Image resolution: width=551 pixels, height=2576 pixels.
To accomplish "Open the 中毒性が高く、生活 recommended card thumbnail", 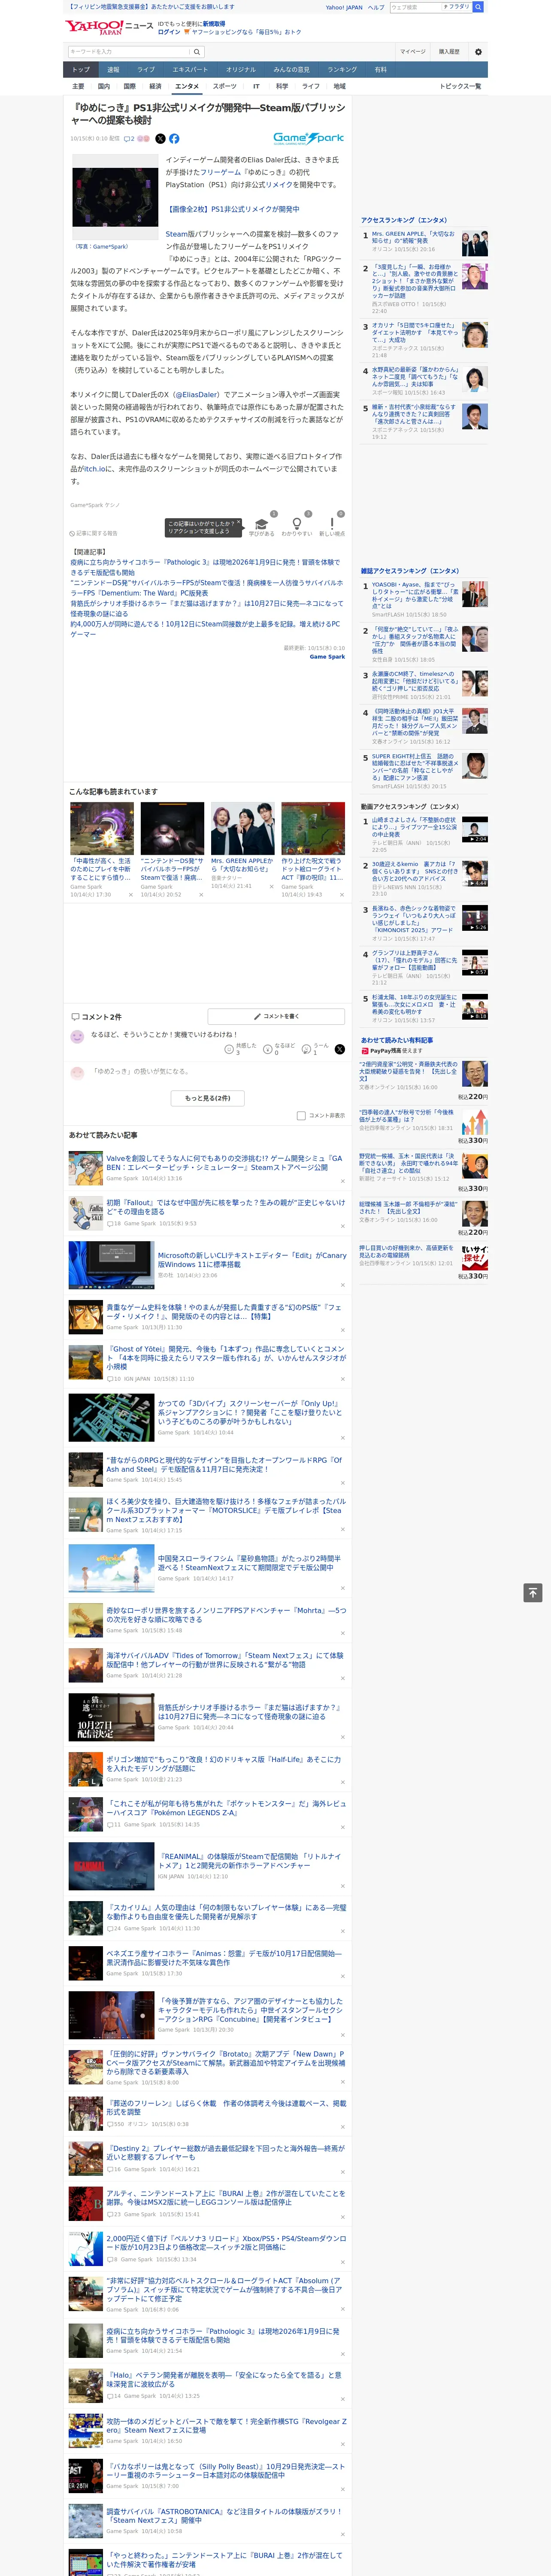I will pos(102,828).
